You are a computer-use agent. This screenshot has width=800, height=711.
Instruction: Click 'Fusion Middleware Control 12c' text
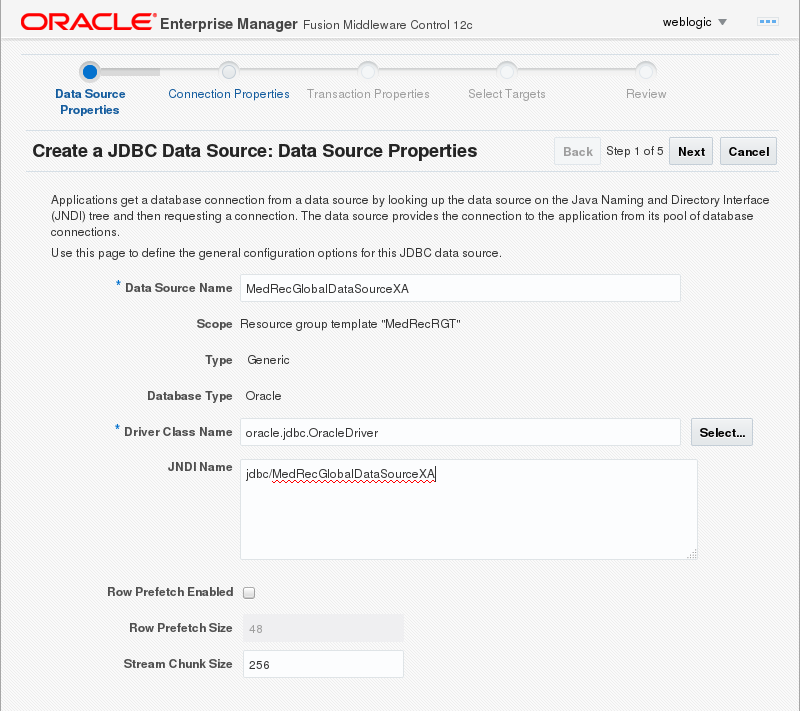388,25
